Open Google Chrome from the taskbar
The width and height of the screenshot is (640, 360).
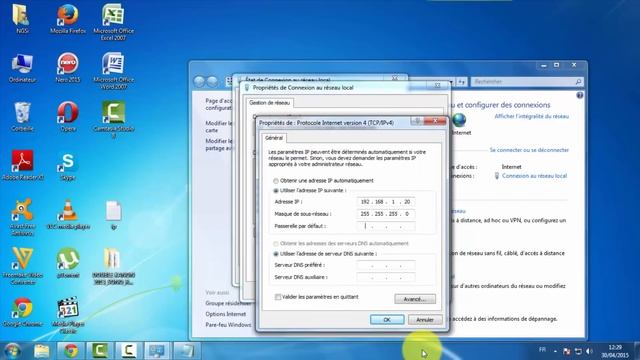point(71,351)
